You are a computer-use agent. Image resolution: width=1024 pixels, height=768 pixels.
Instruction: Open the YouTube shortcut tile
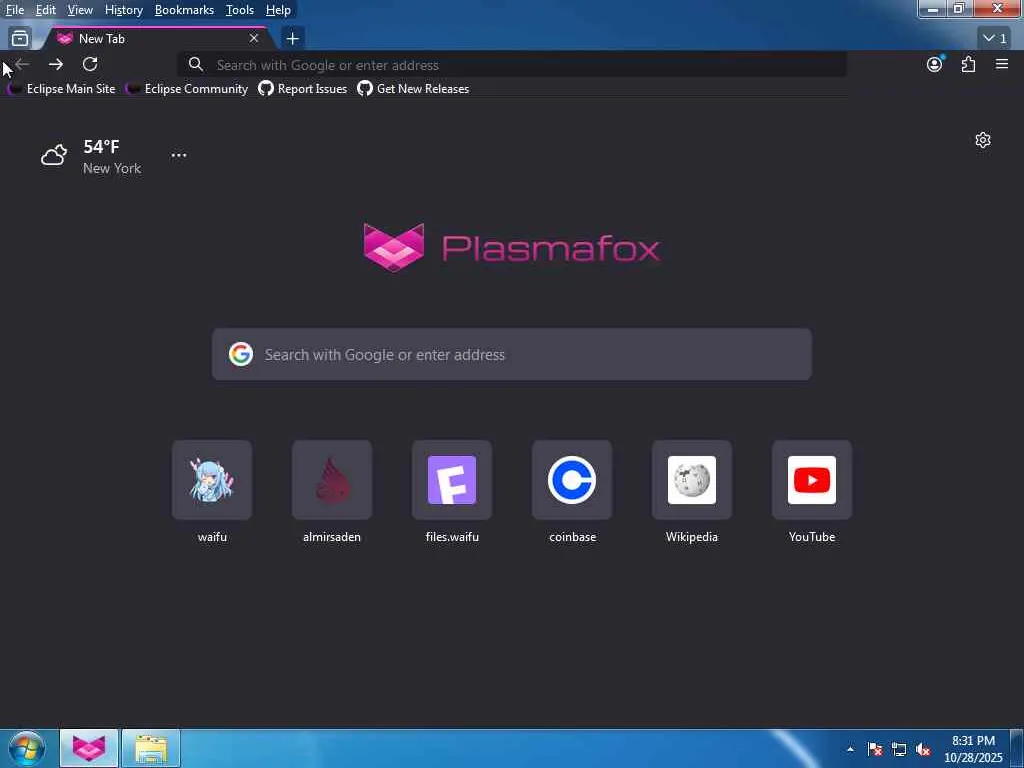point(812,480)
